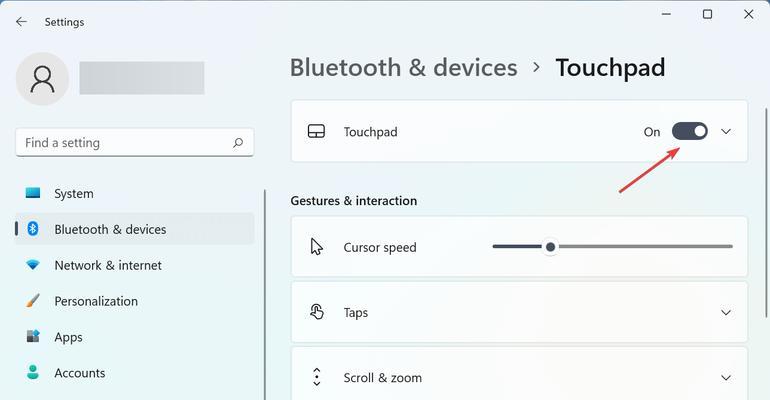Click the user profile avatar icon
Screen dimensions: 770x400
pos(42,79)
